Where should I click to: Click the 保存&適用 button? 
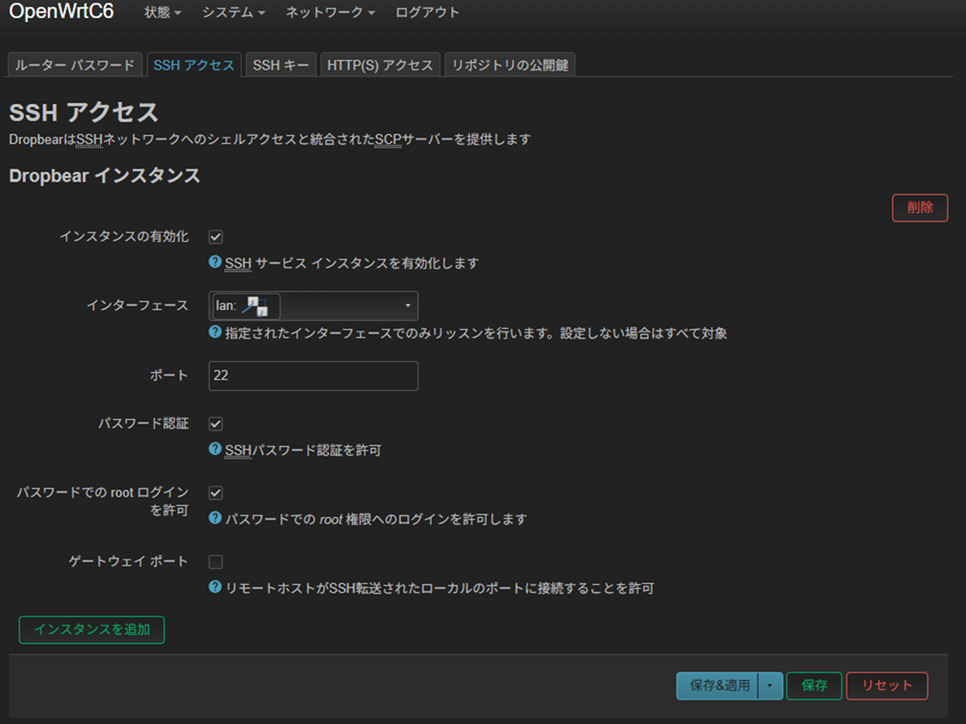point(717,686)
